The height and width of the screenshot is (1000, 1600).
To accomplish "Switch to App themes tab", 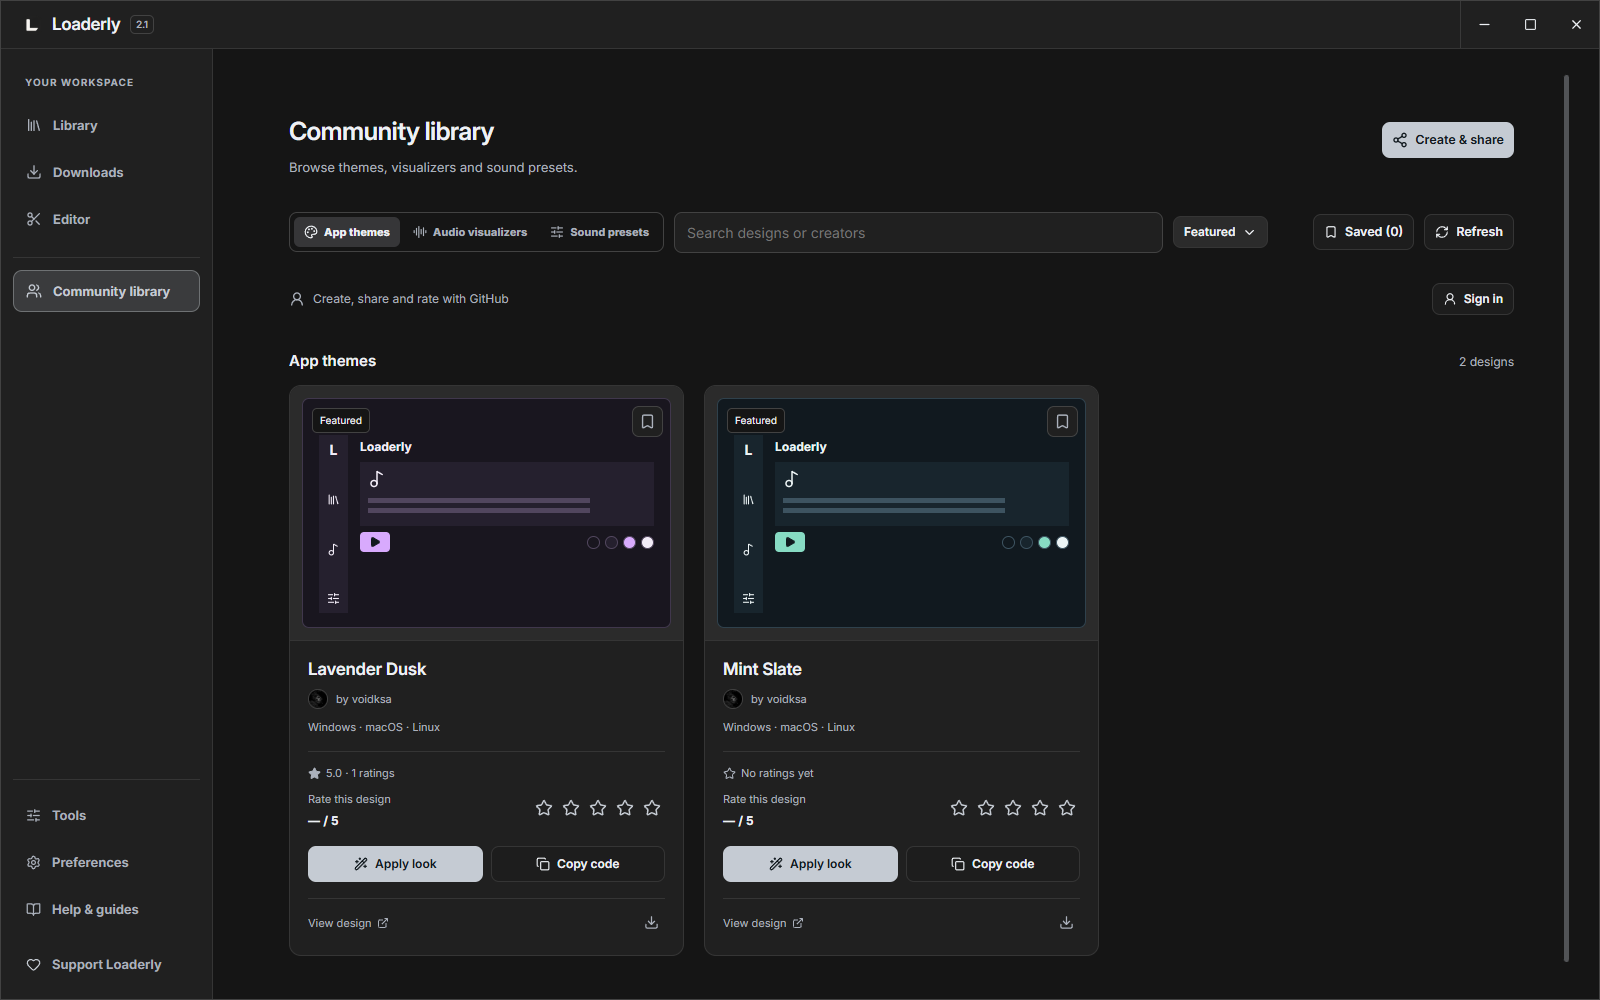I will [347, 232].
